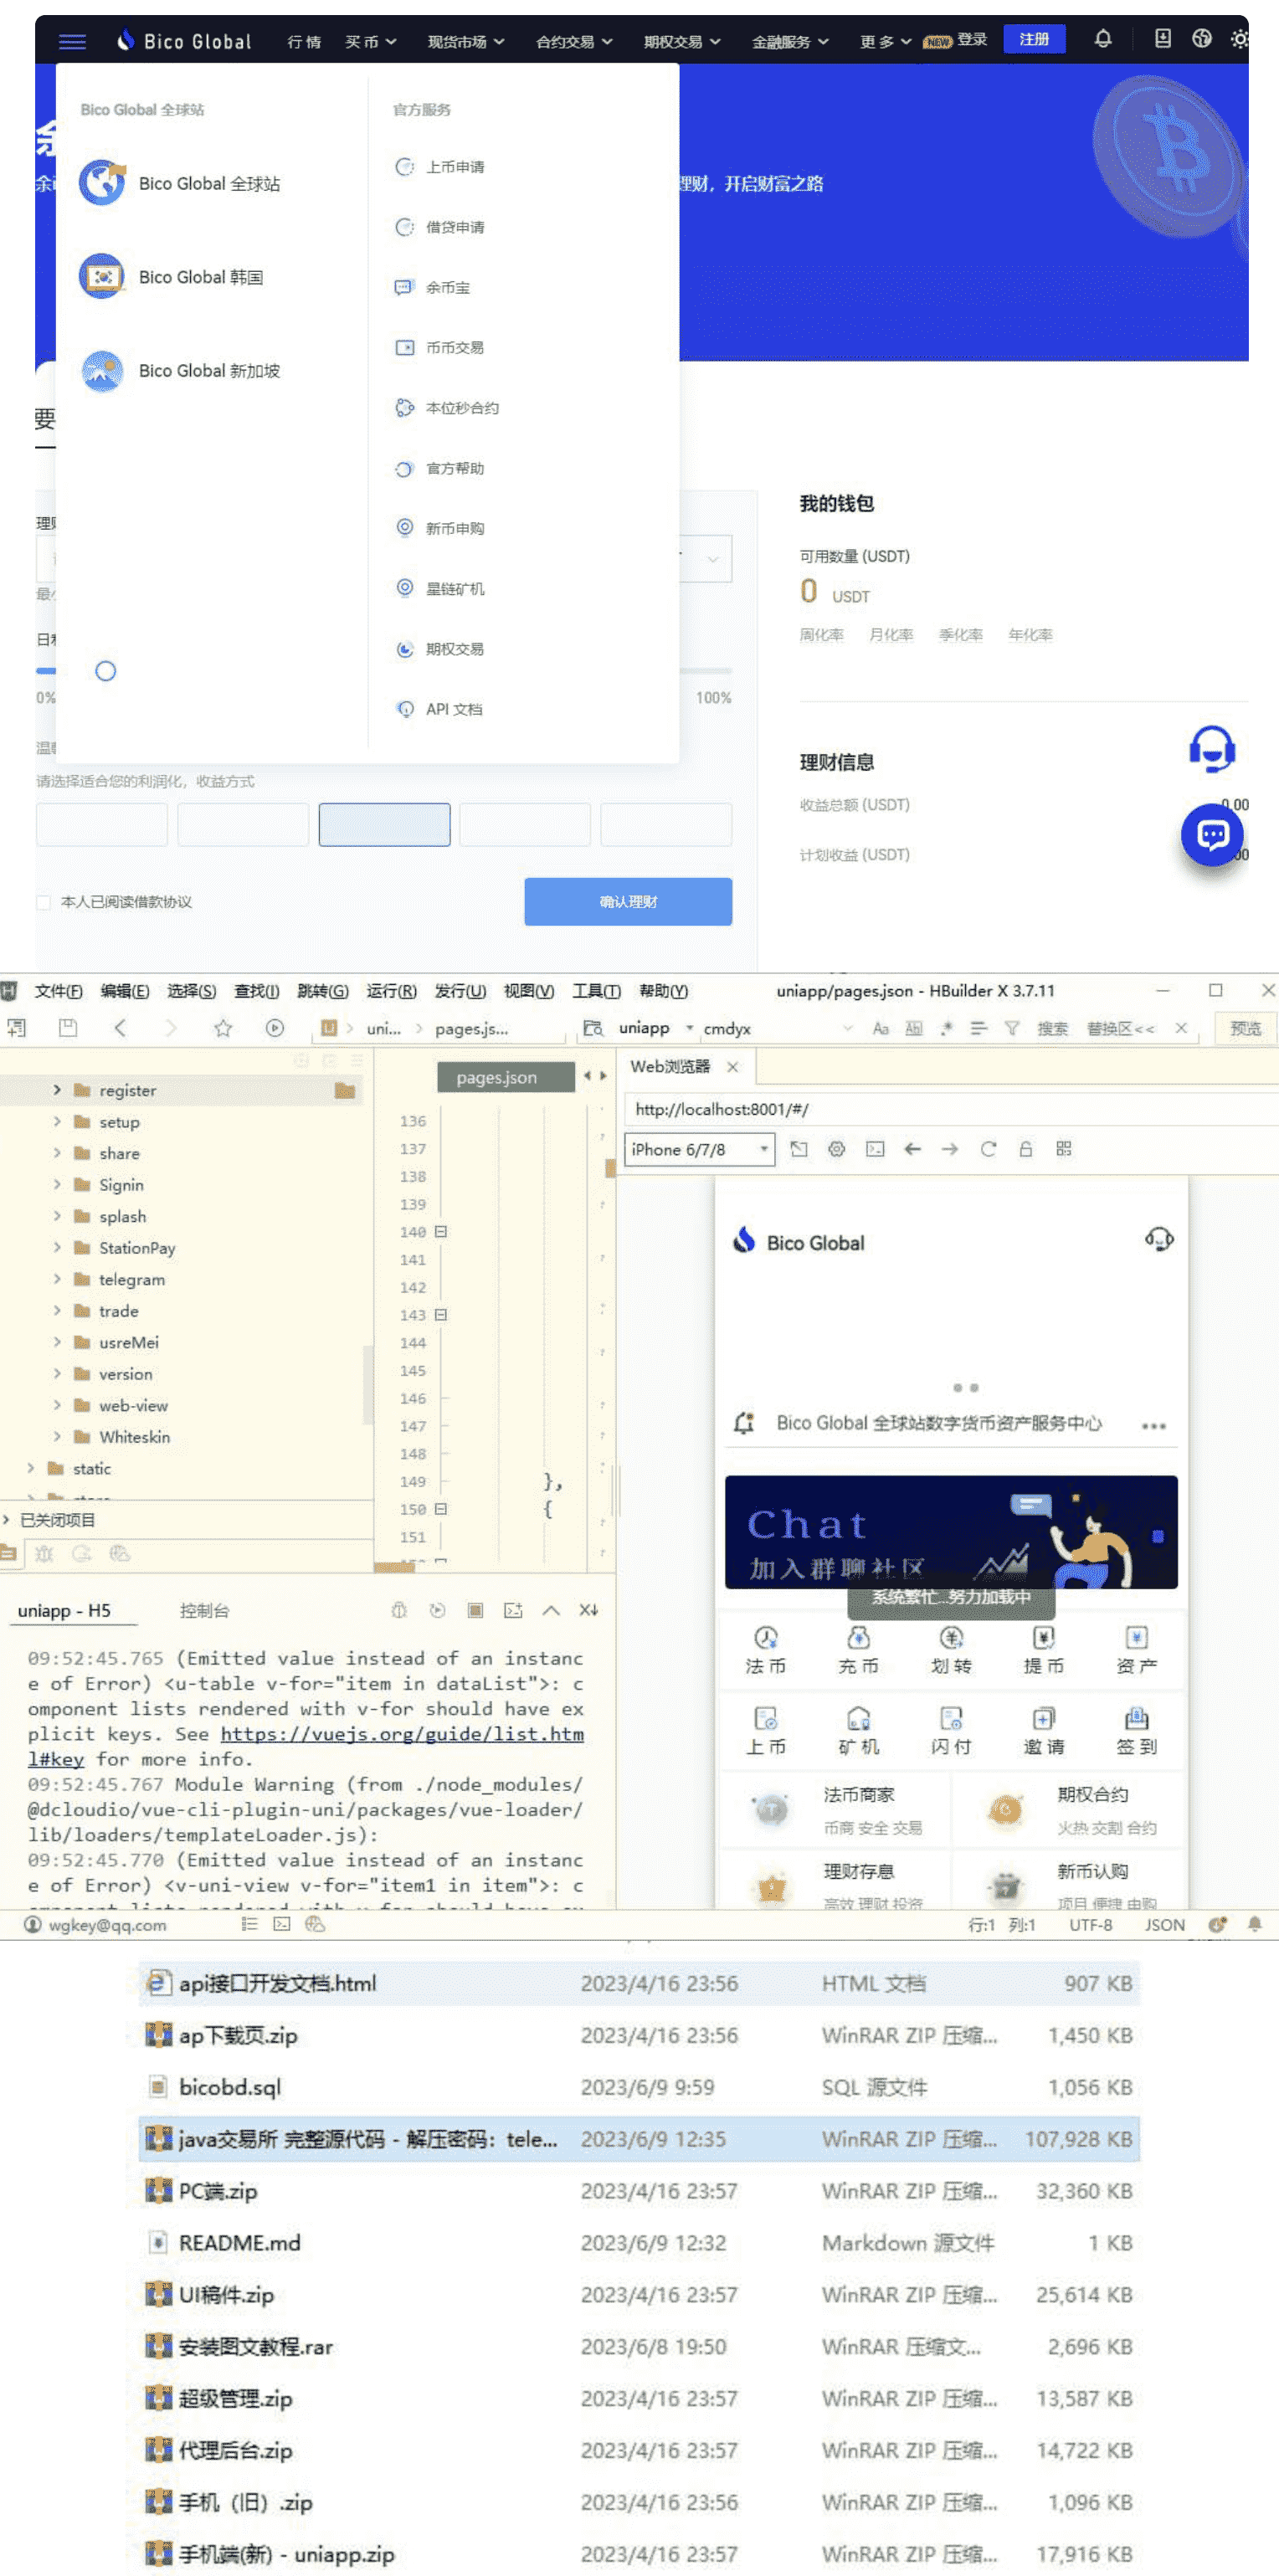Viewport: 1279px width, 2576px height.
Task: Select Bico Global 新加坡 site
Action: (x=180, y=371)
